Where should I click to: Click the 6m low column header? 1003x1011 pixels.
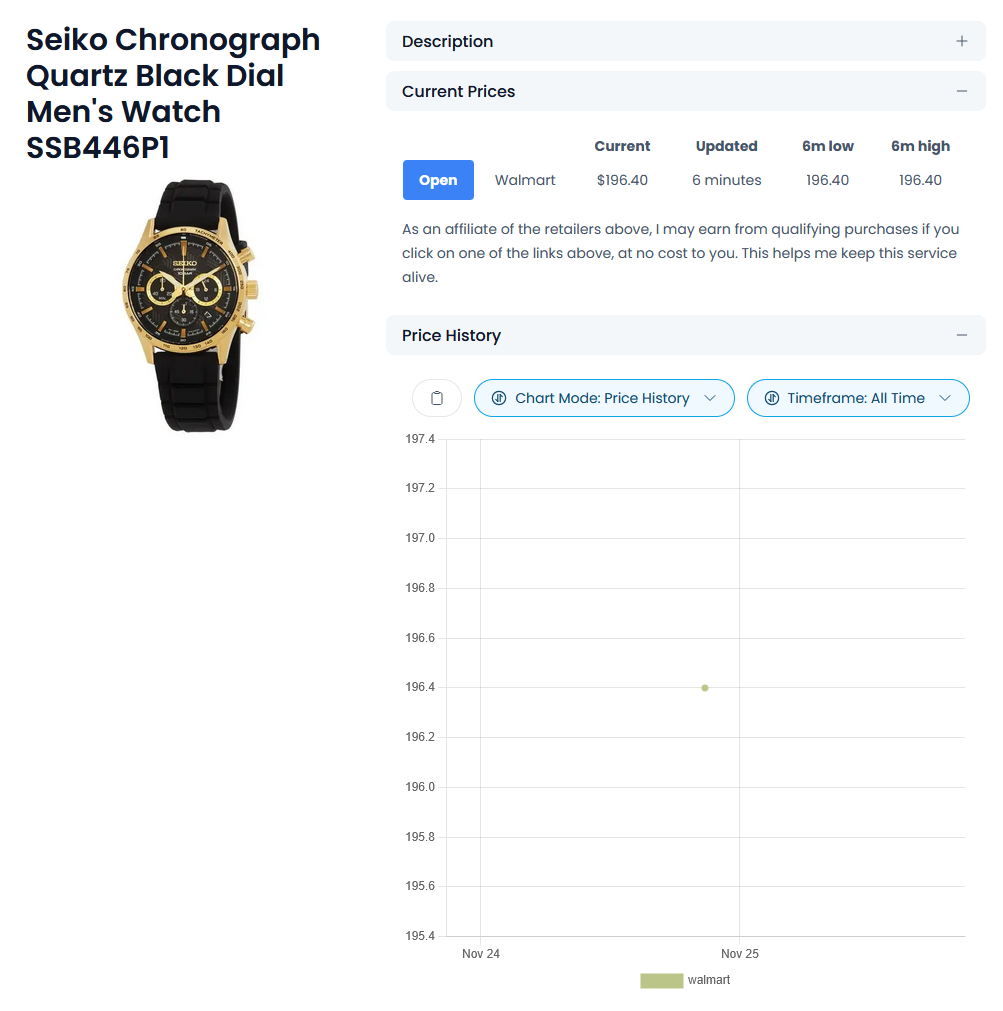[827, 146]
